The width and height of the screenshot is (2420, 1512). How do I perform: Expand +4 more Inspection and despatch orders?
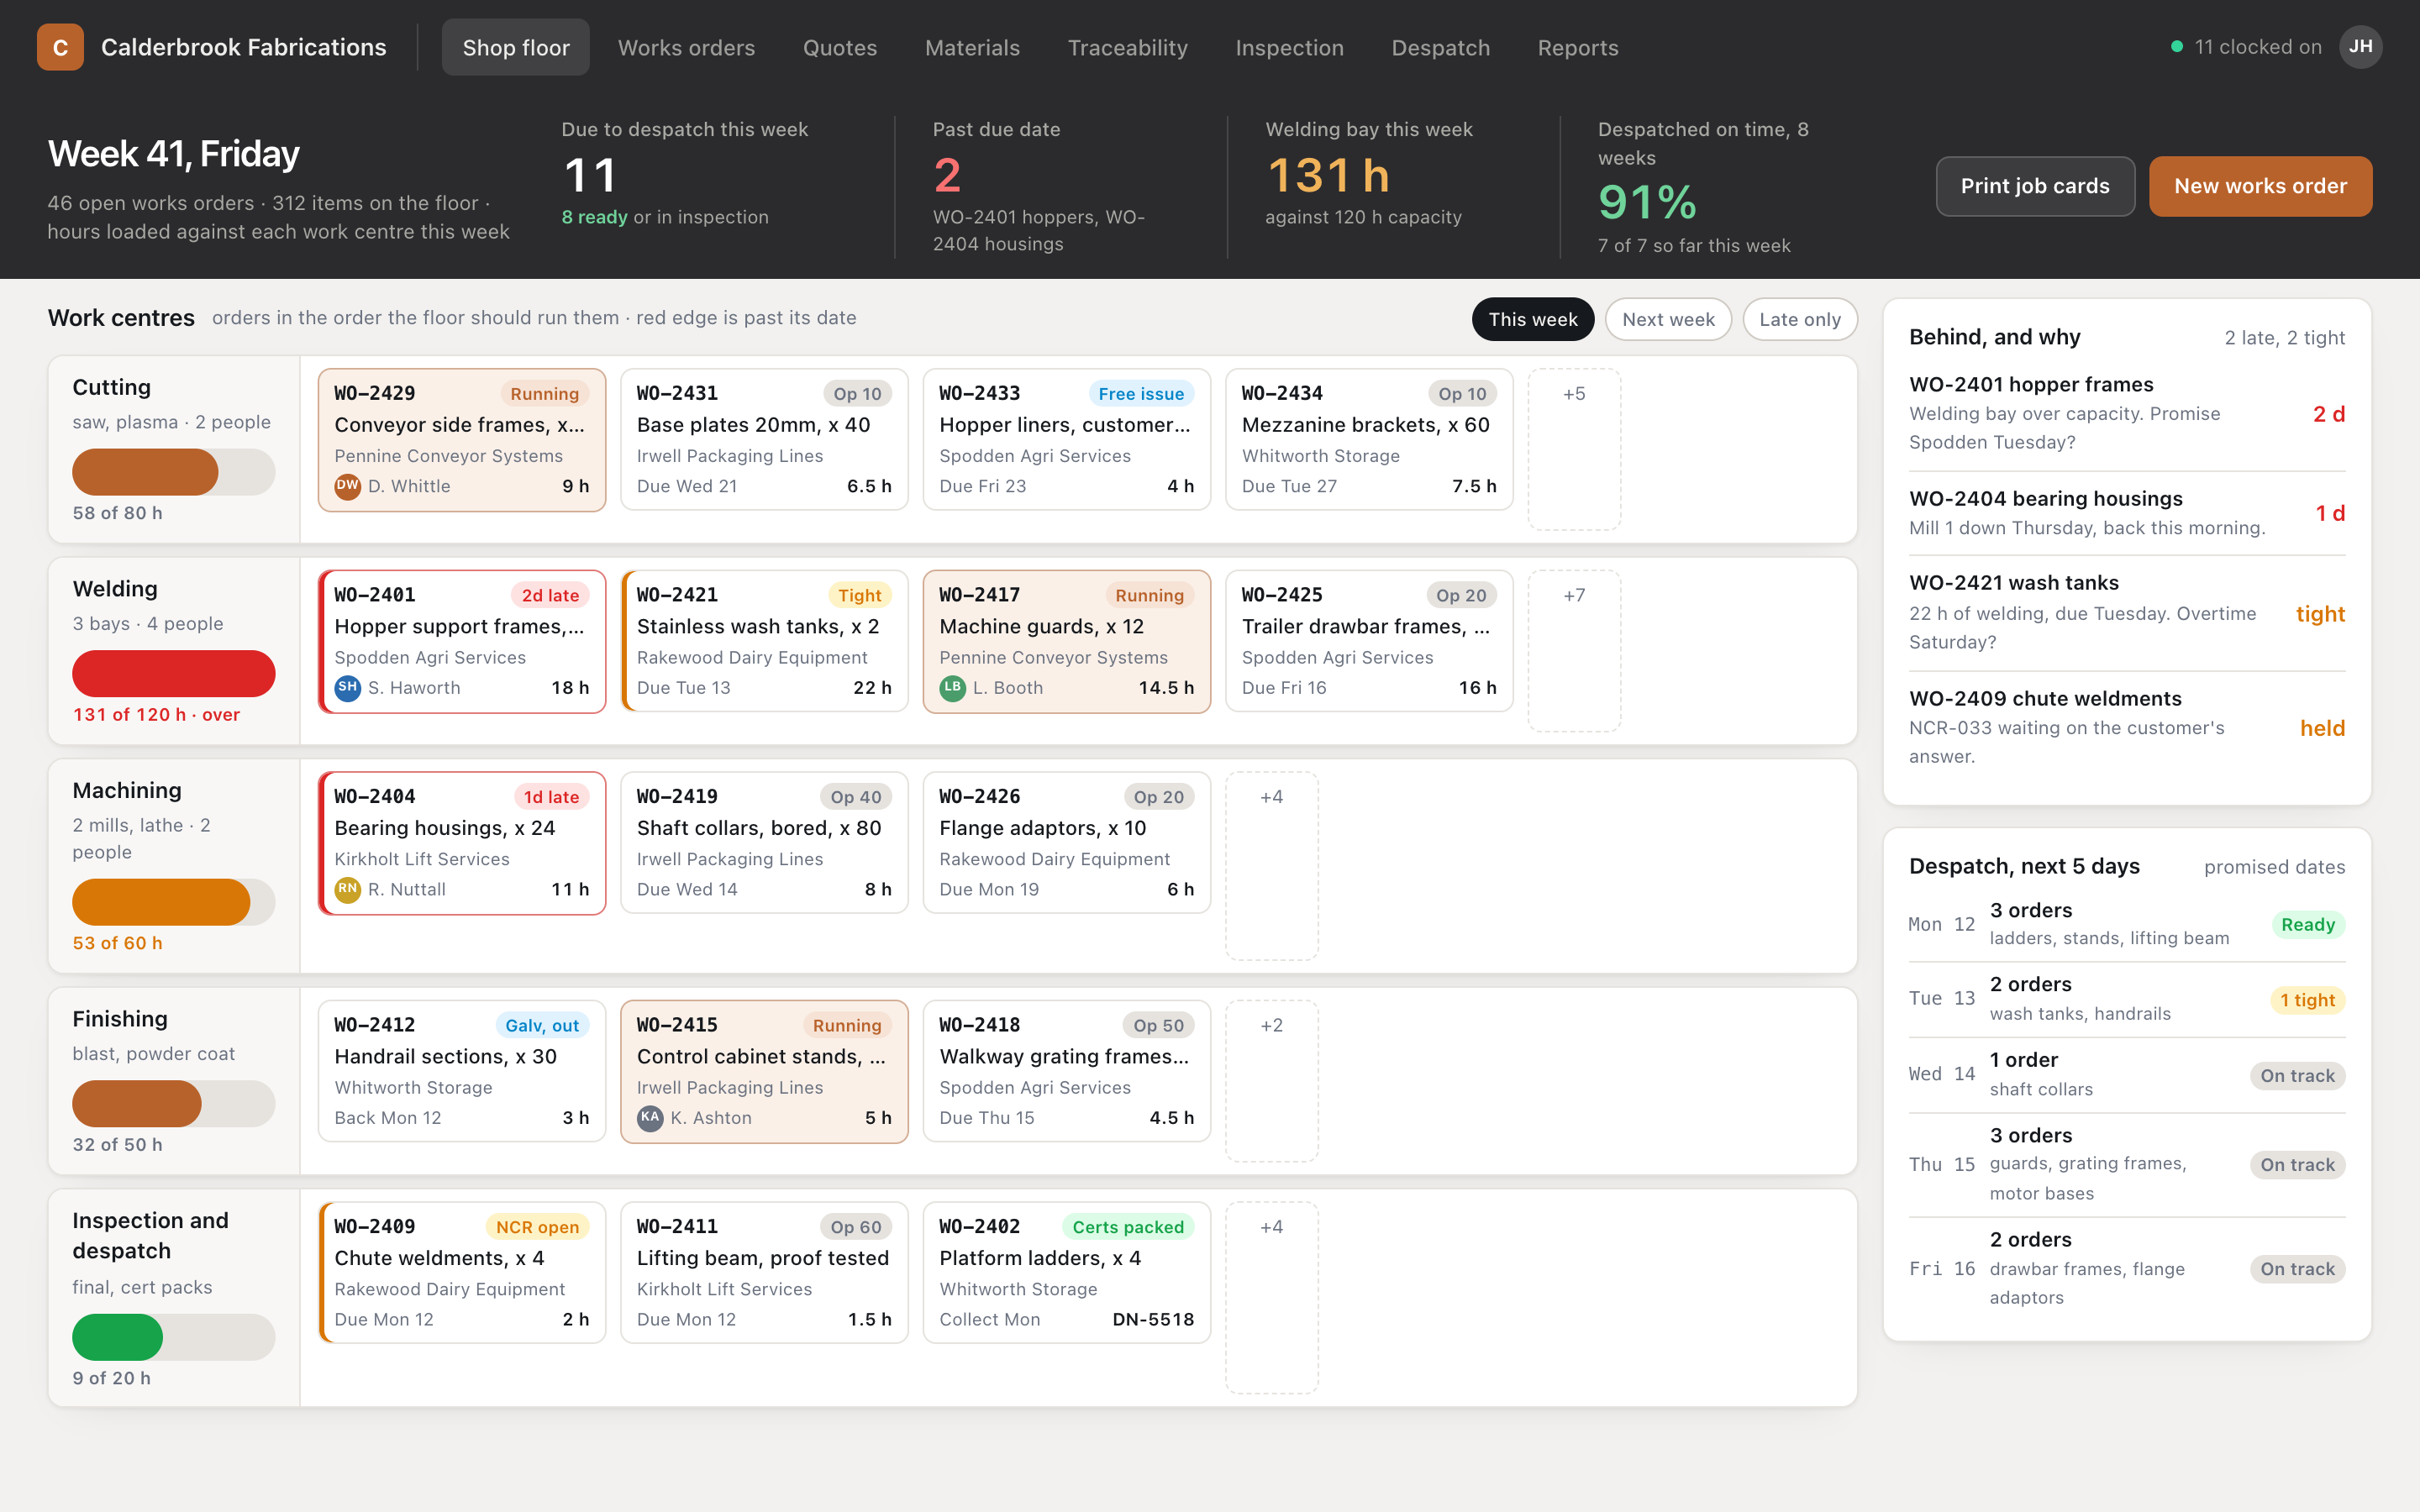click(1271, 1297)
